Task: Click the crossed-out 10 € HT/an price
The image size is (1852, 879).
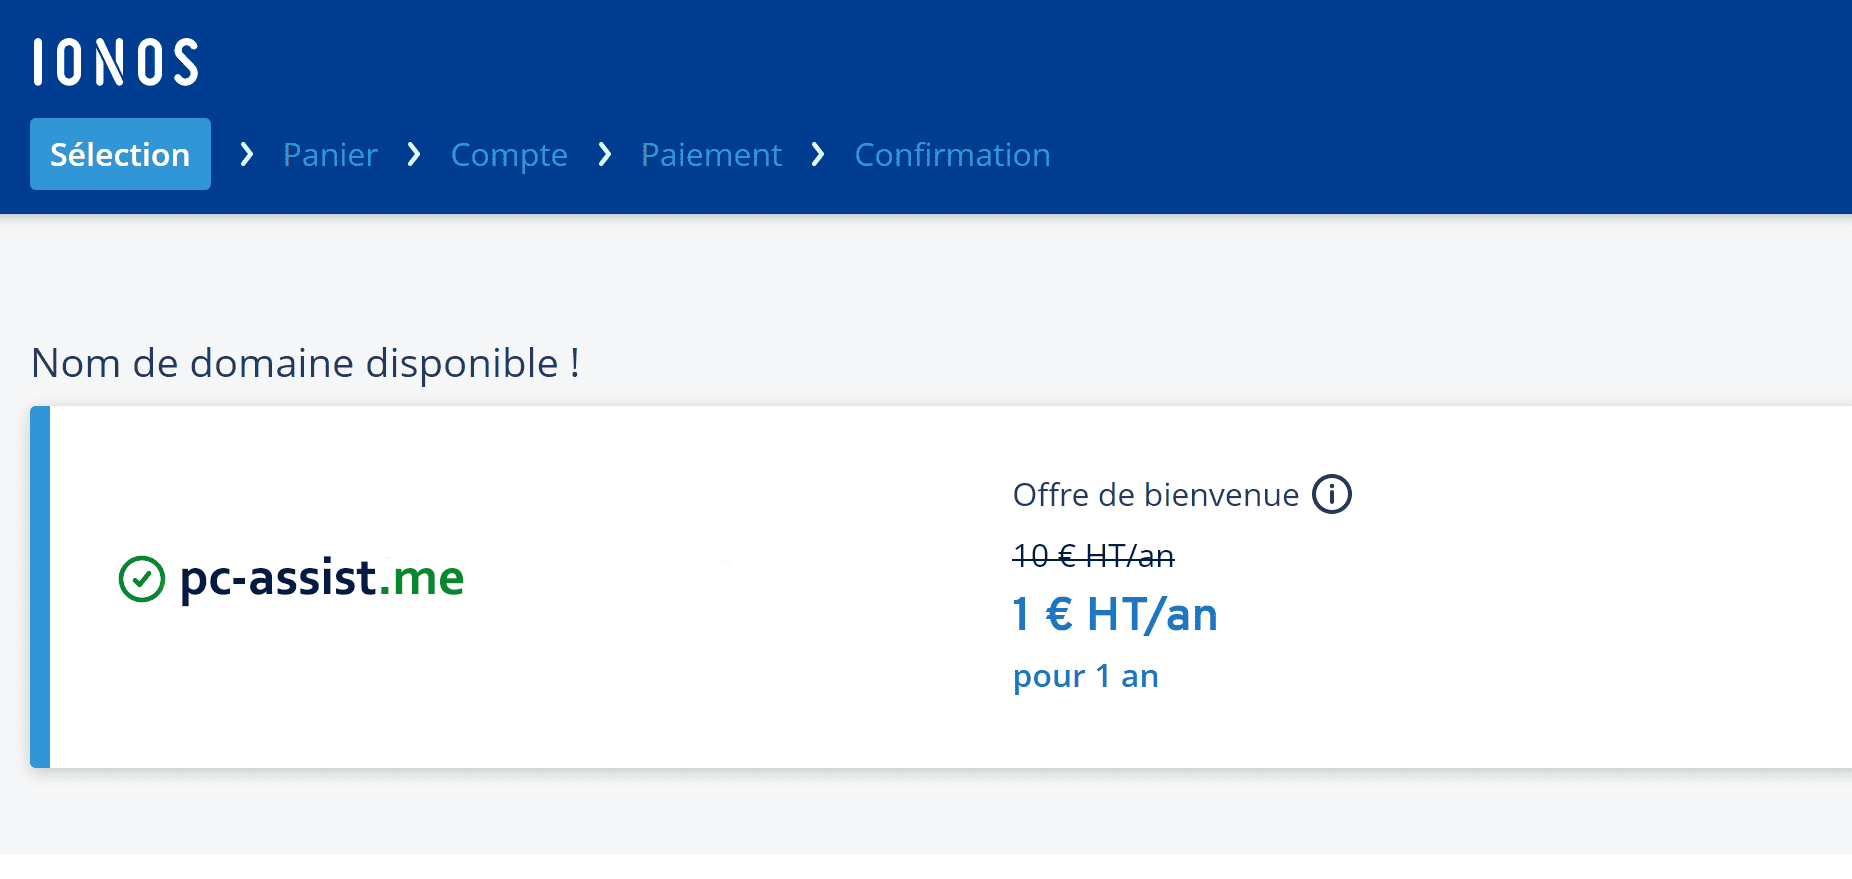Action: pos(1093,556)
